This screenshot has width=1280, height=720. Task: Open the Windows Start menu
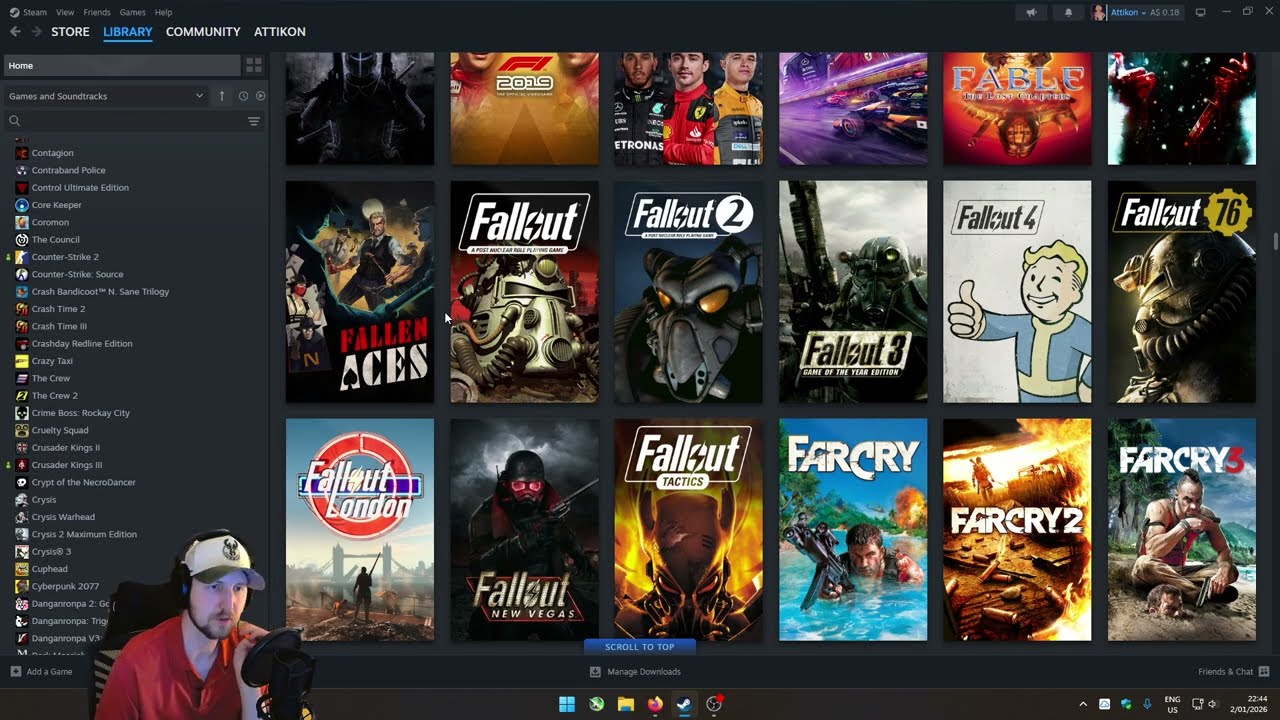(567, 704)
